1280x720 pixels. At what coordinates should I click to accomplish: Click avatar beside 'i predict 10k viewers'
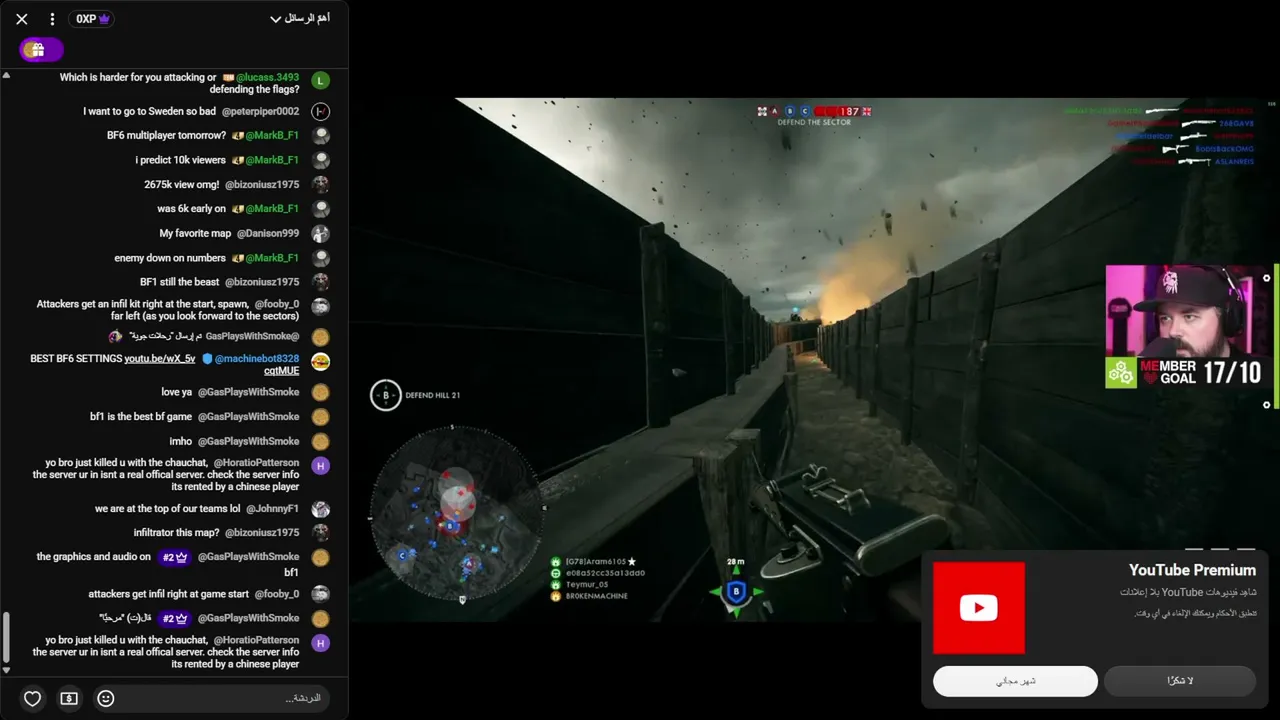point(320,160)
